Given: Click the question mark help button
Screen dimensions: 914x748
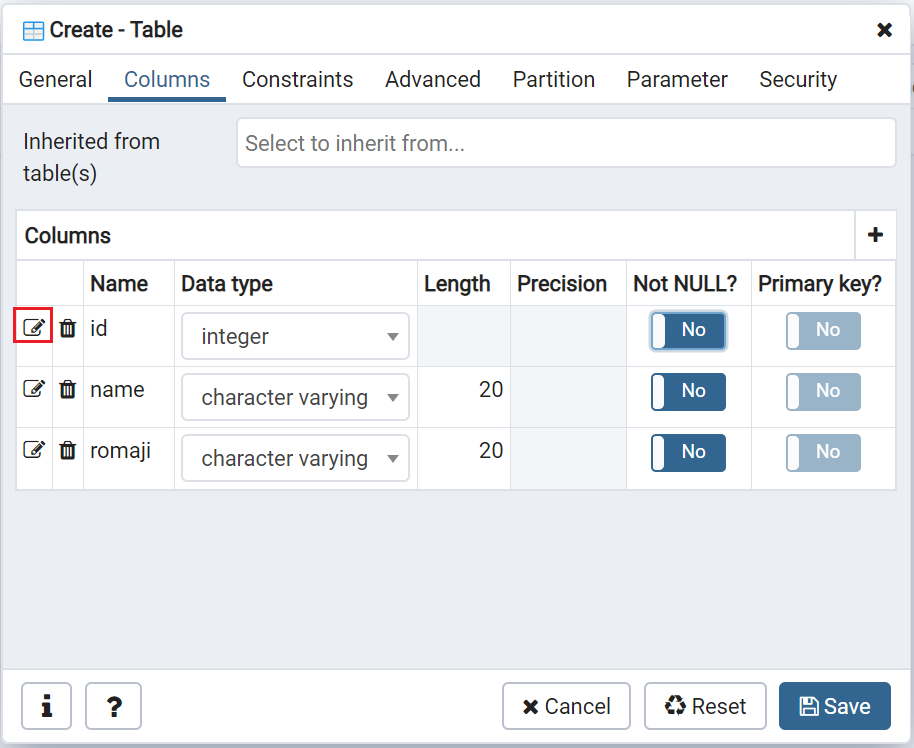Looking at the screenshot, I should coord(113,706).
